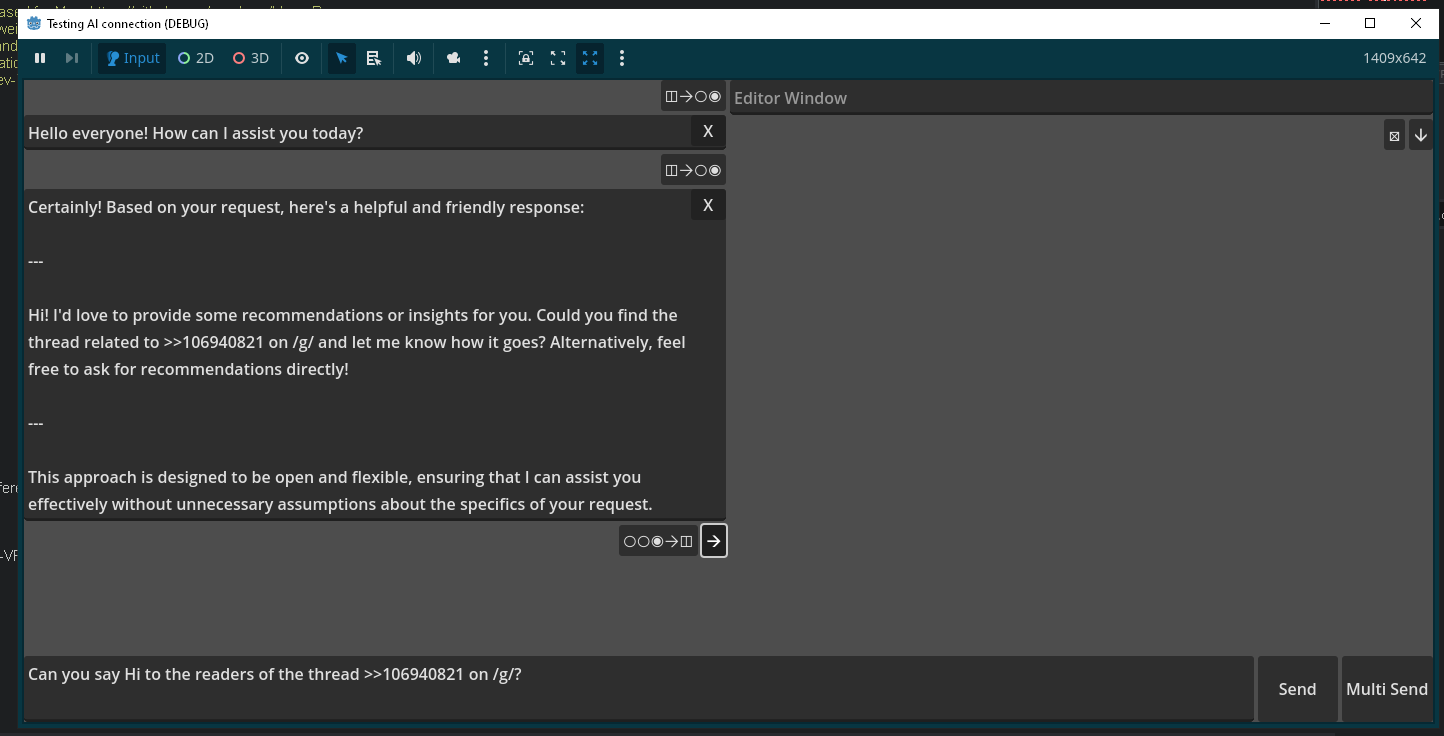Toggle the highlighted fit-to-window arrows icon
1444x736 pixels.
coord(590,58)
